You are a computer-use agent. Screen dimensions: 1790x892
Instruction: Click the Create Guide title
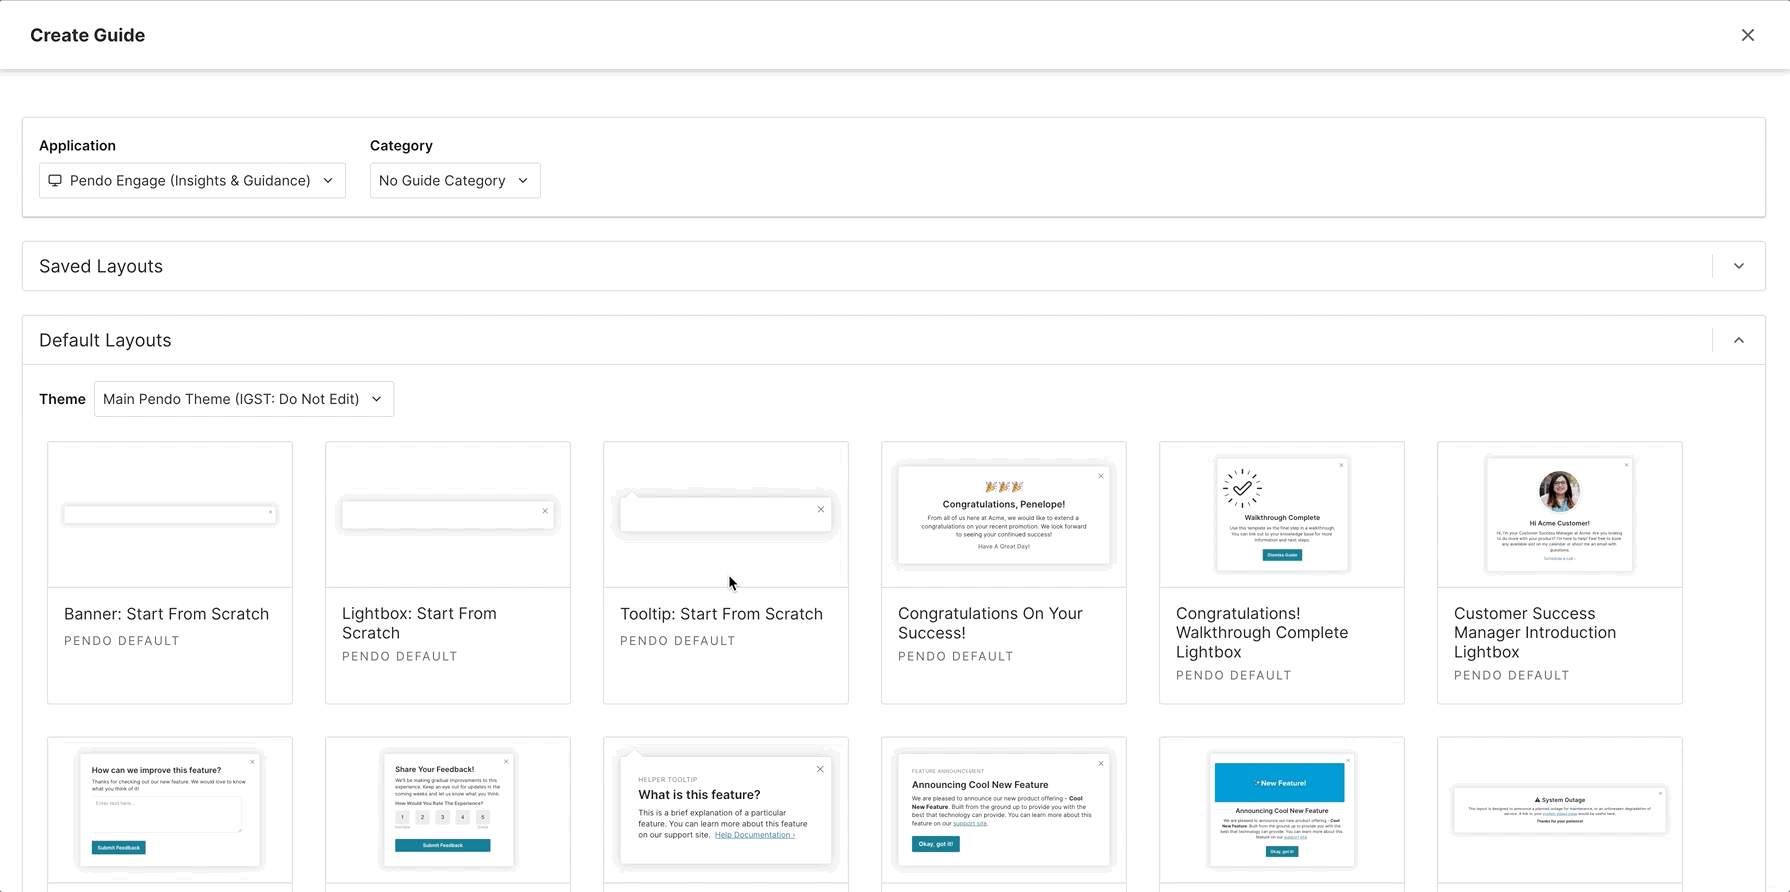click(87, 35)
